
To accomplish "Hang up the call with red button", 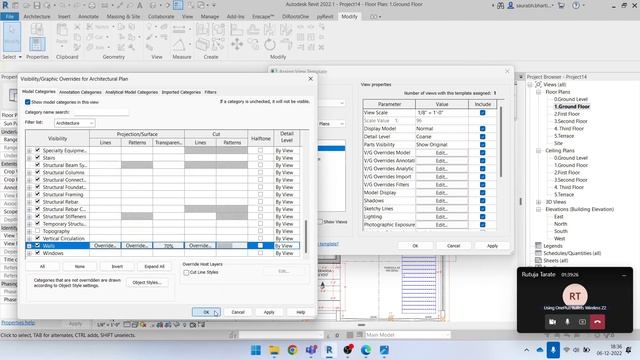I will 598,322.
